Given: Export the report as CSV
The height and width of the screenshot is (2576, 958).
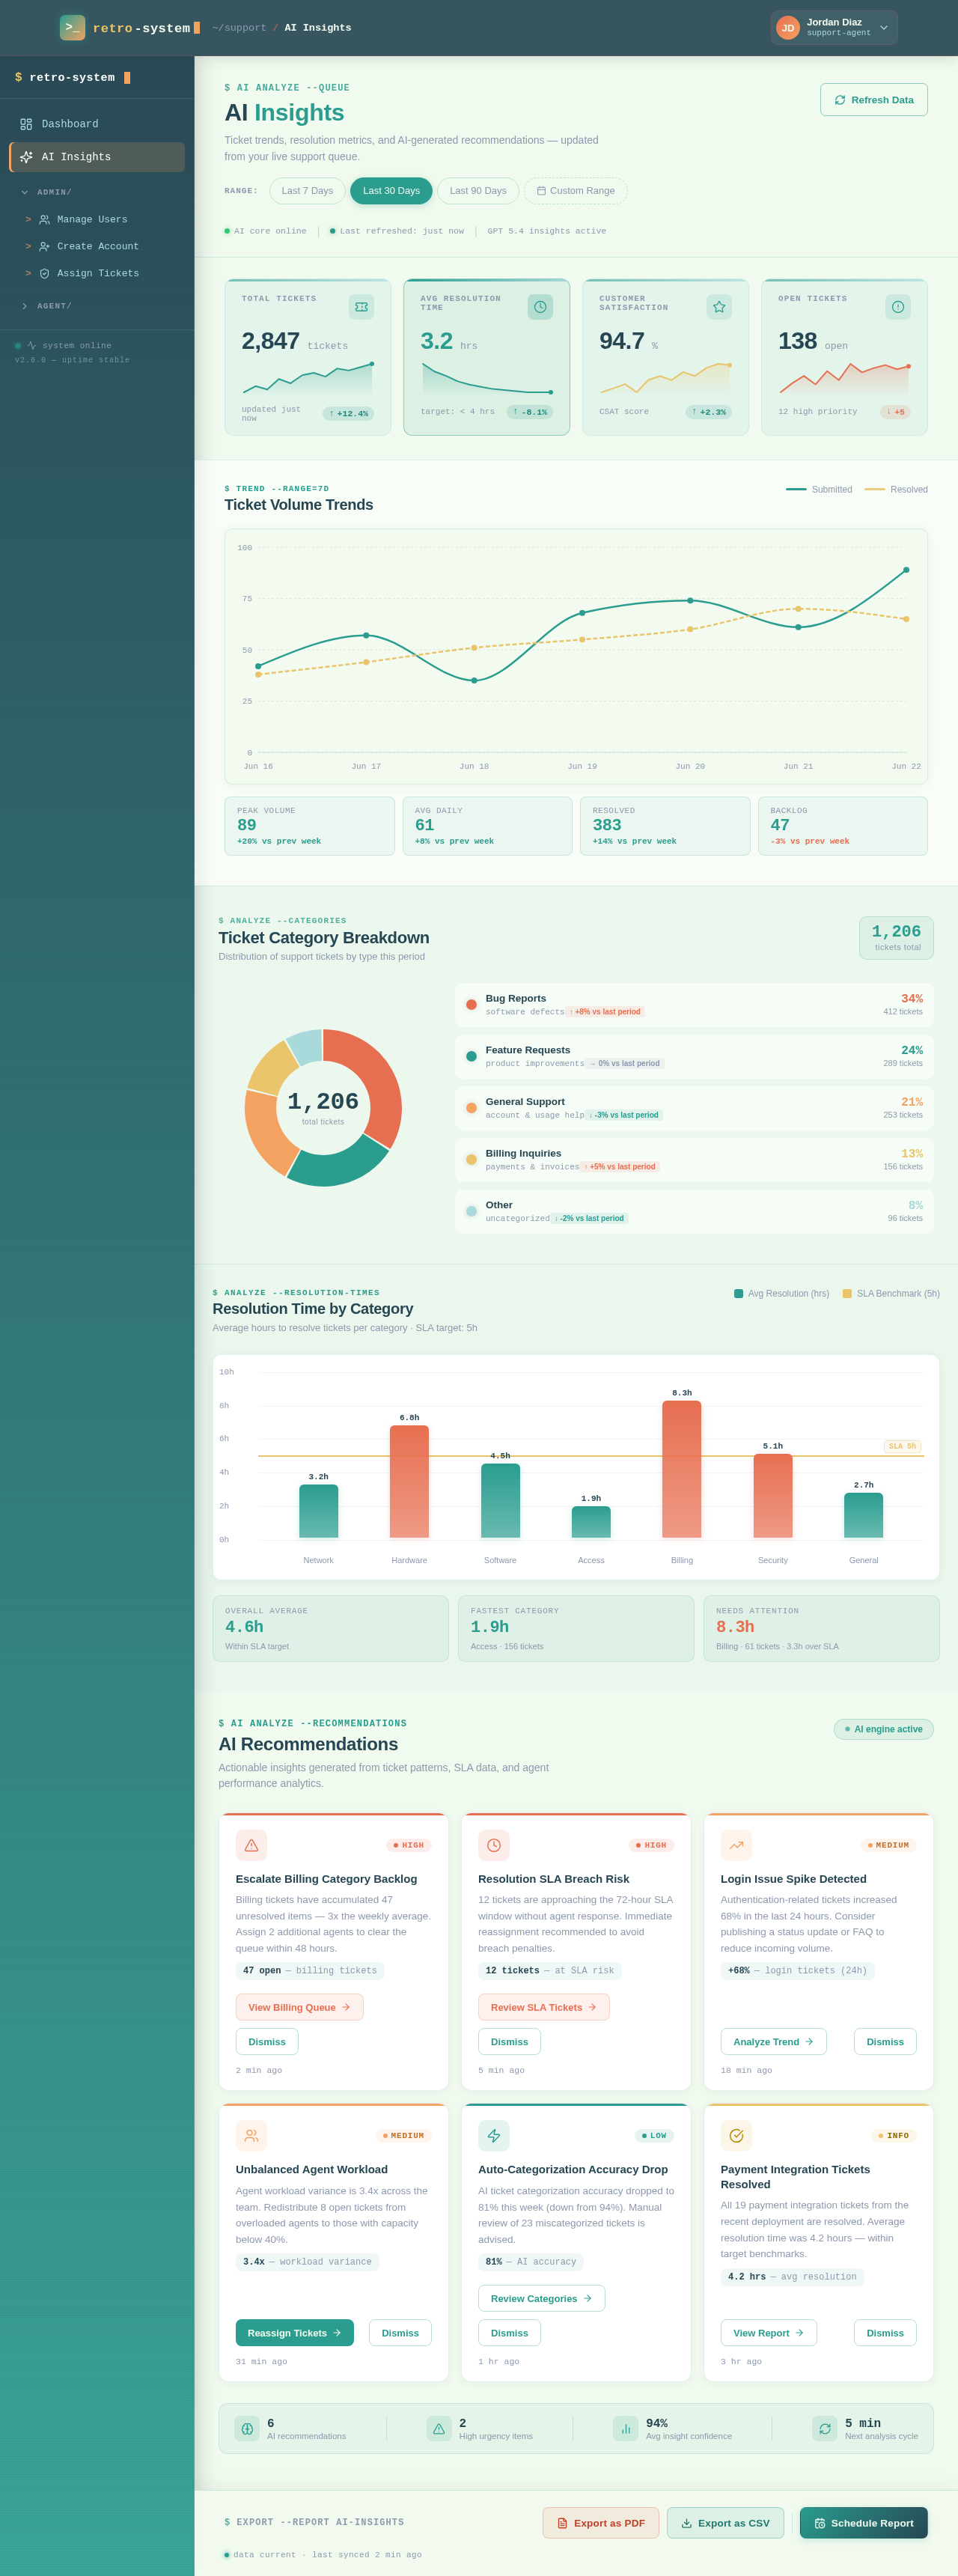Looking at the screenshot, I should coord(725,2523).
